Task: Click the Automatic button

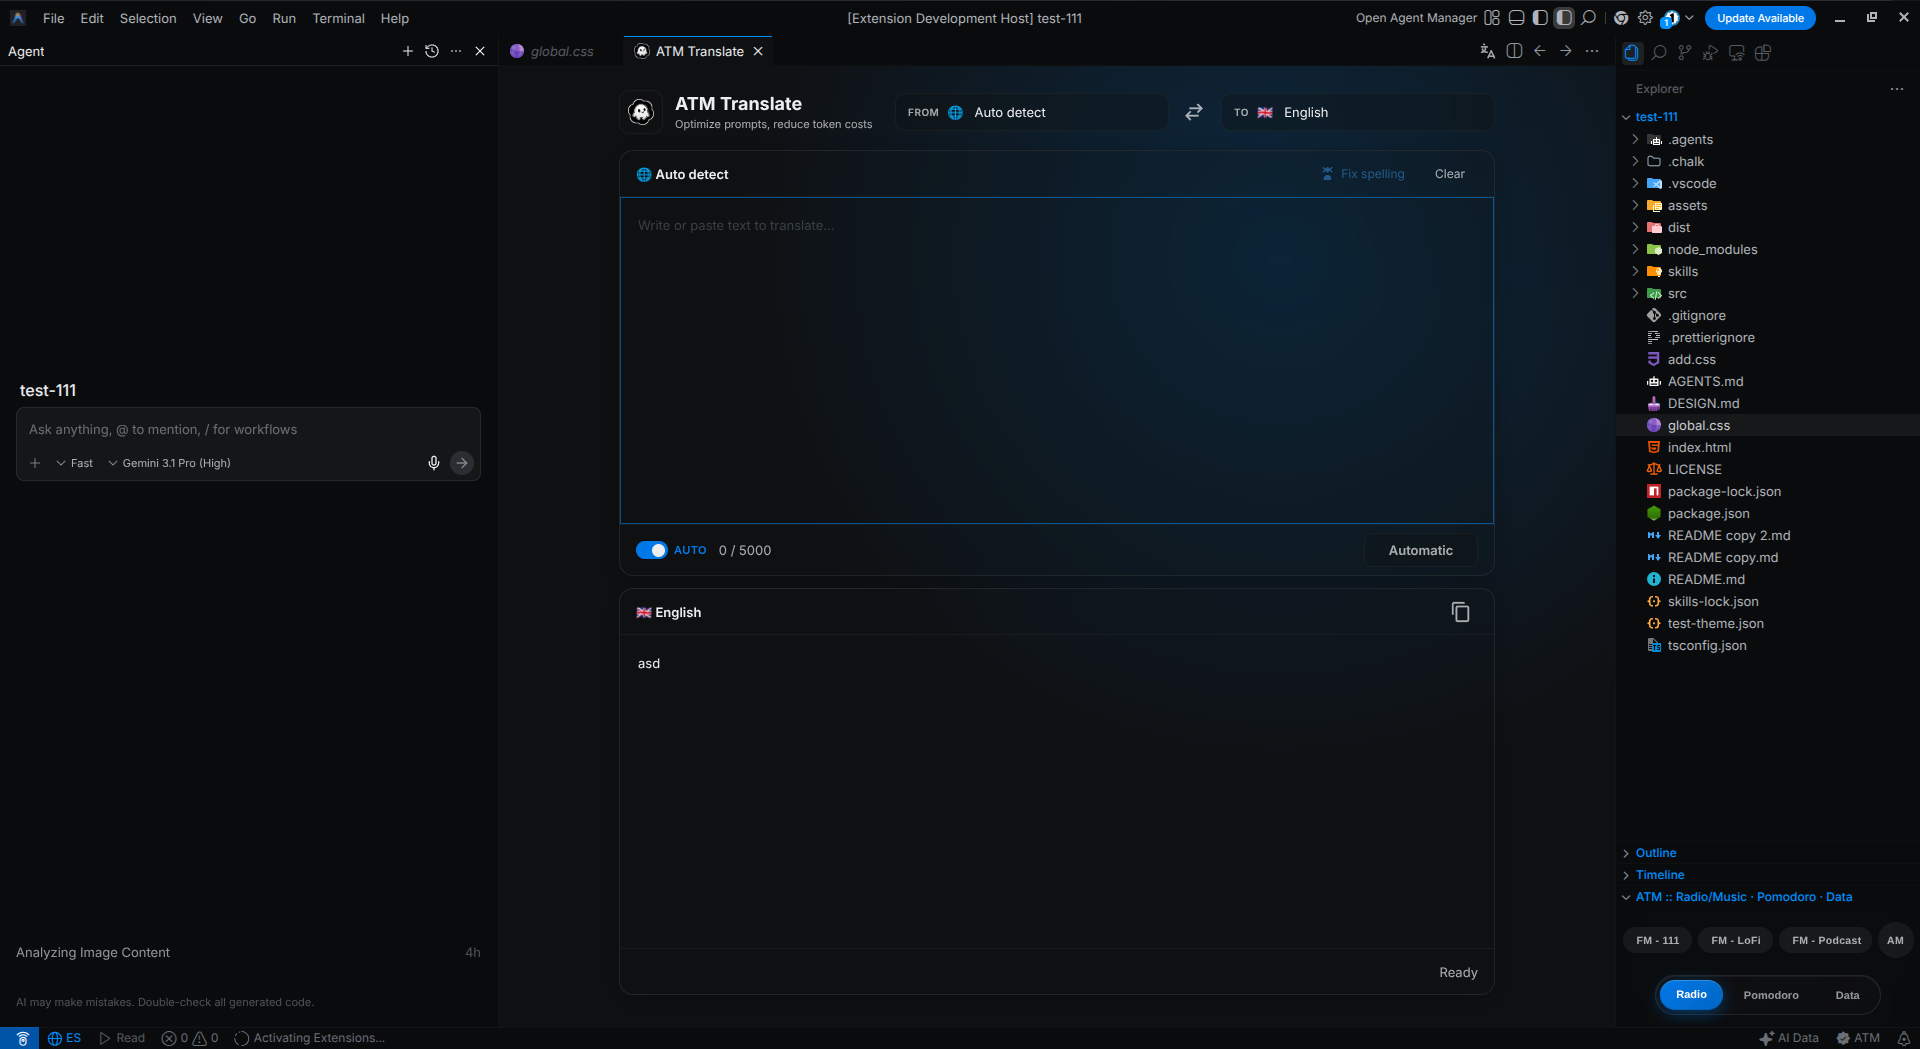Action: coord(1420,550)
